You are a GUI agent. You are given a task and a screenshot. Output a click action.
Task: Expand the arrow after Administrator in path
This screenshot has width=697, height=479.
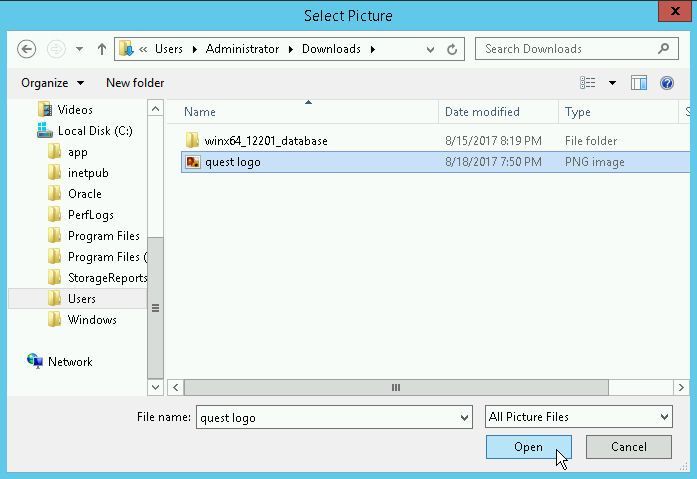click(291, 49)
